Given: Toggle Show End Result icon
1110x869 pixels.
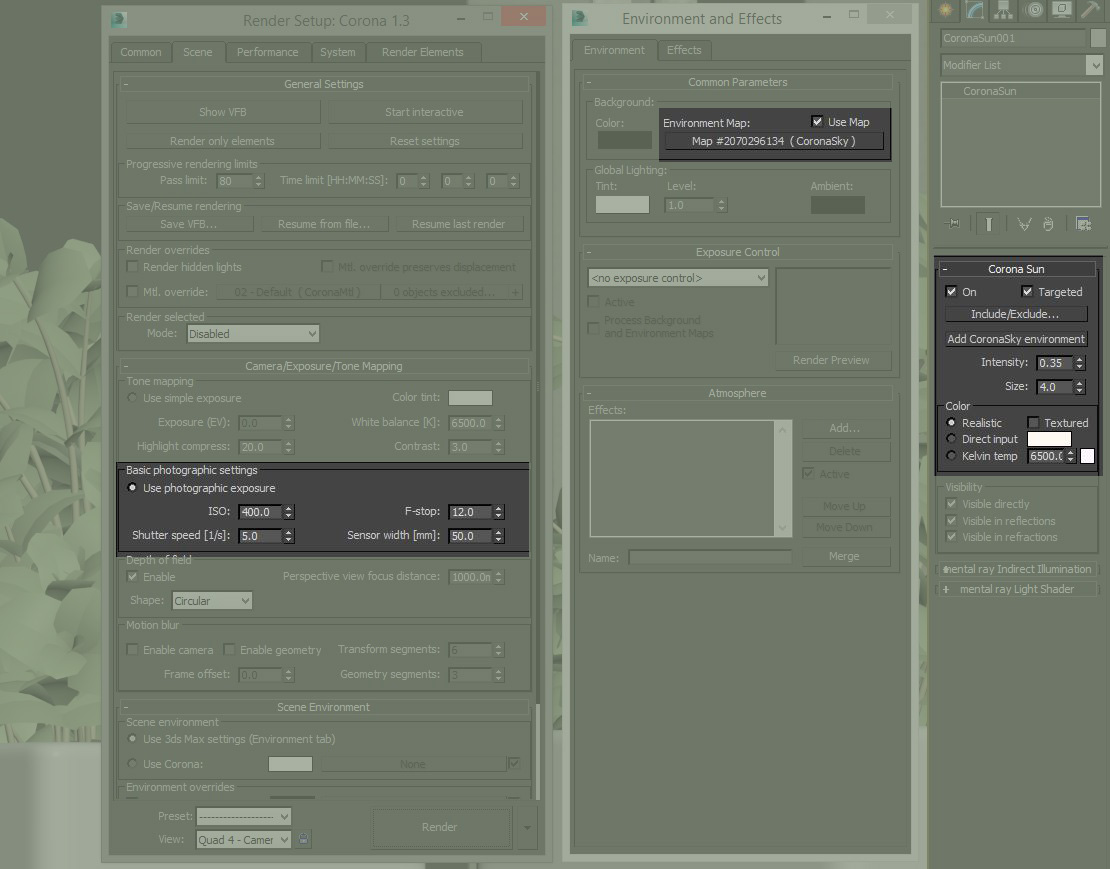Looking at the screenshot, I should (x=989, y=224).
